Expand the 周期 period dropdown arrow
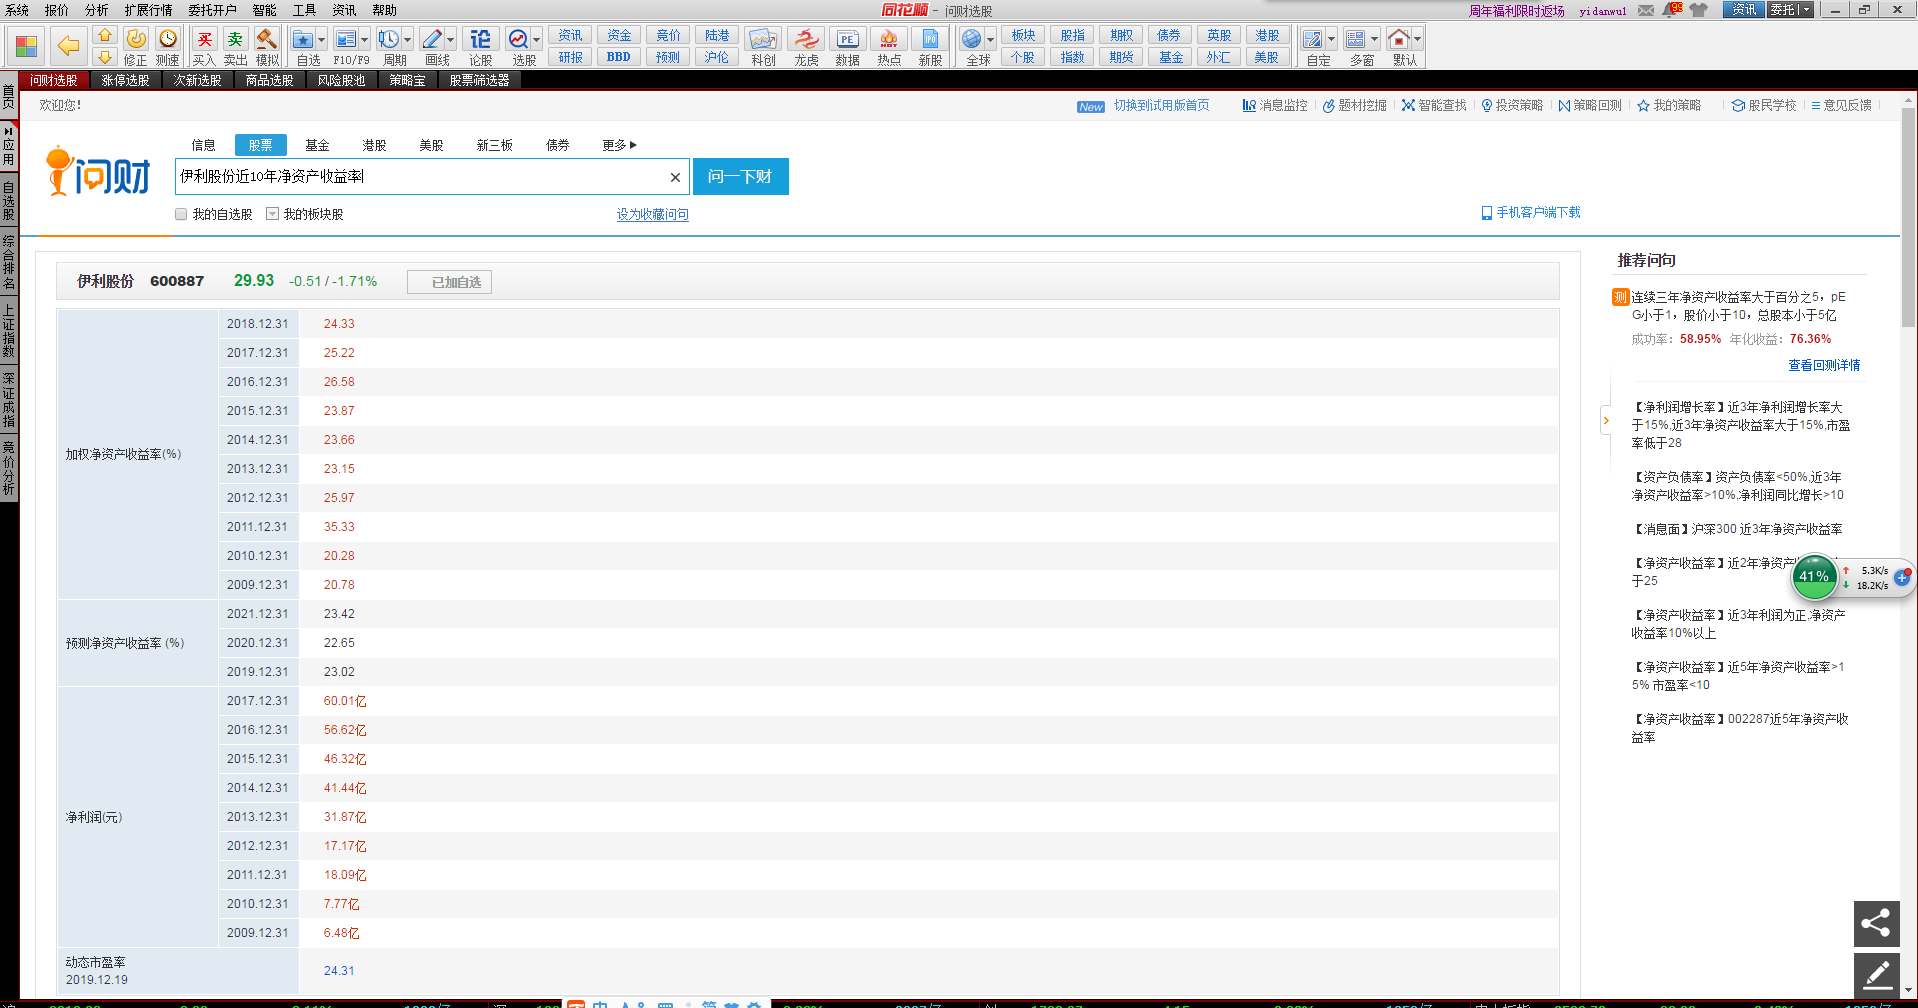The width and height of the screenshot is (1918, 1008). 407,40
